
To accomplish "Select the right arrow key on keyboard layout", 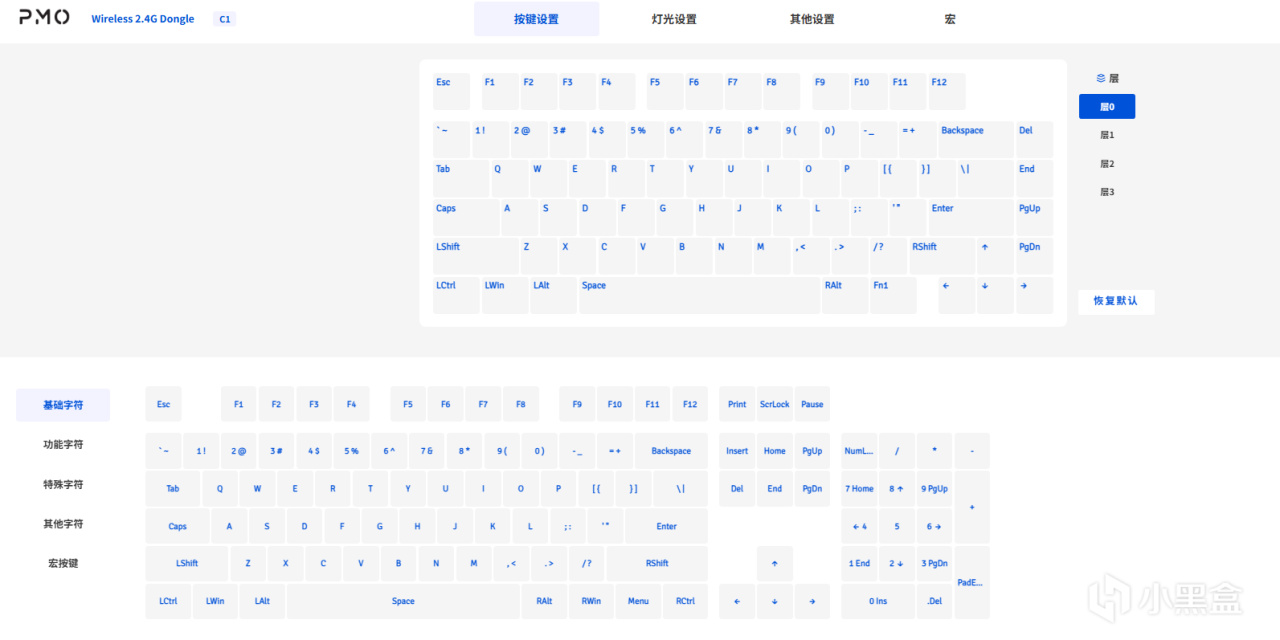I will point(1034,295).
